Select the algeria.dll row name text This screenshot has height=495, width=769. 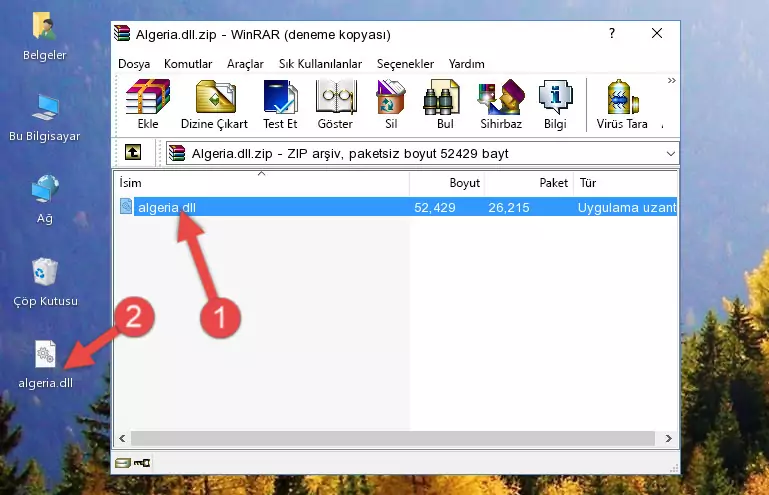point(167,208)
